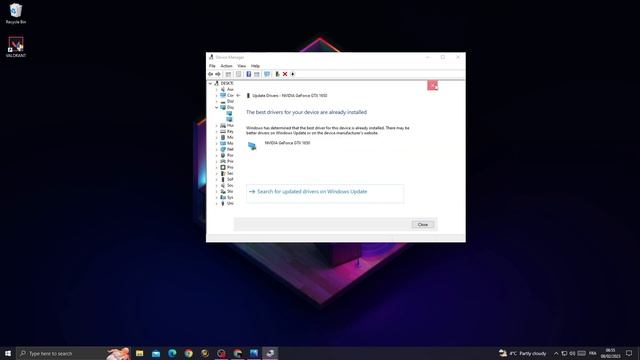The height and width of the screenshot is (360, 640).
Task: Click the back arrow beside Update Drivers title
Action: point(238,96)
